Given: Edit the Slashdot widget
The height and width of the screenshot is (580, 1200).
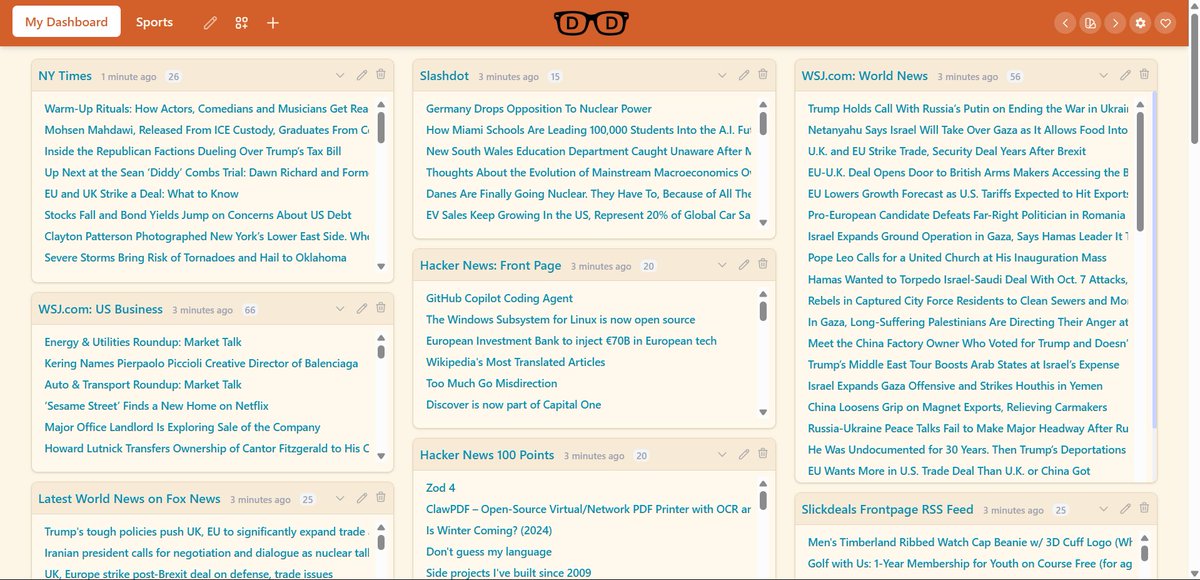Looking at the screenshot, I should pos(744,75).
